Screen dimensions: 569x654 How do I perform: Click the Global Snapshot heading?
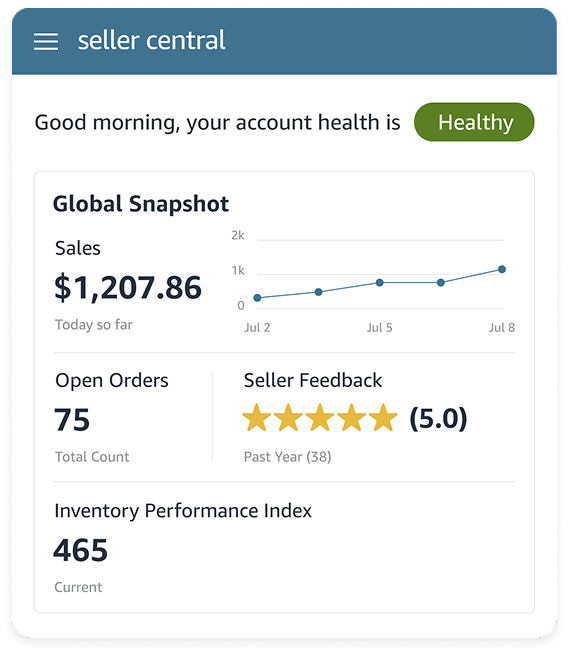click(x=141, y=204)
